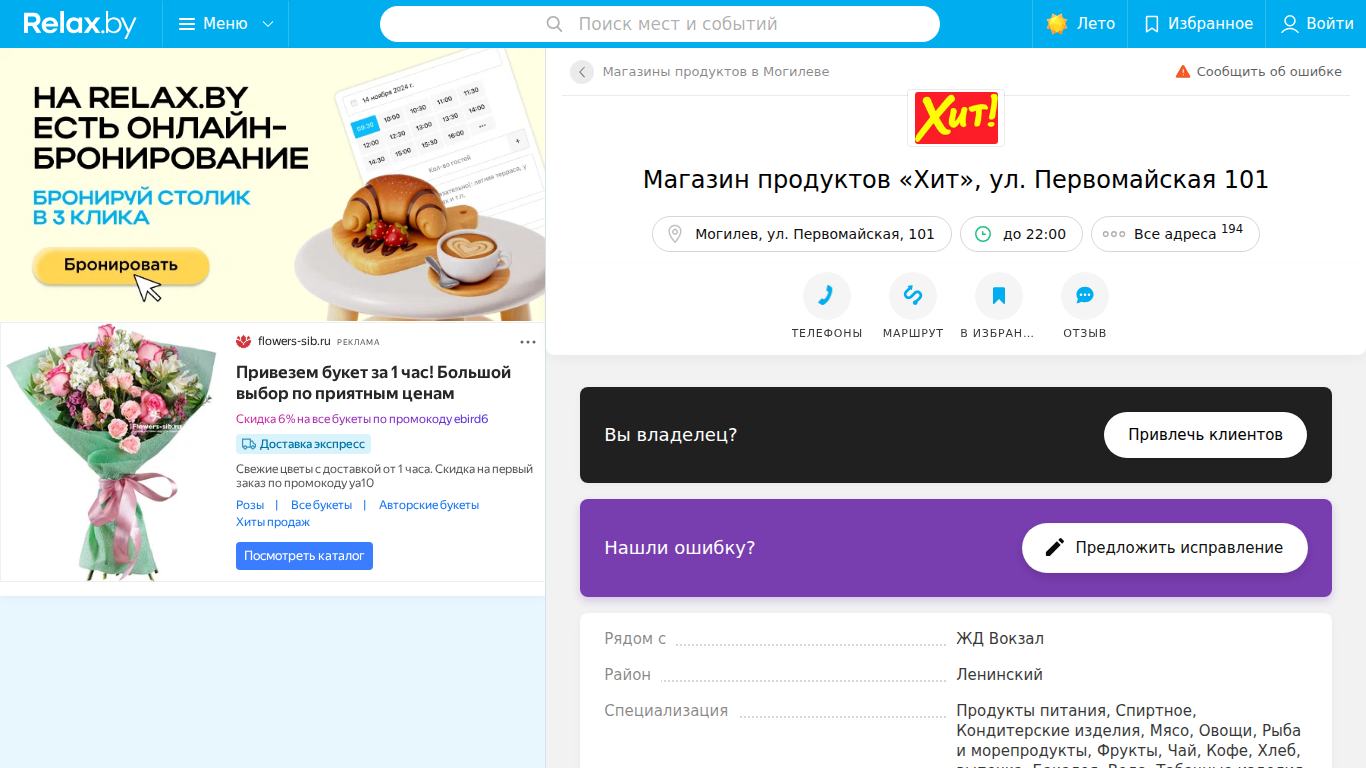This screenshot has height=768, width=1366.
Task: Open the address Могилев, ул. Первомайская, 101 chip
Action: tap(802, 234)
